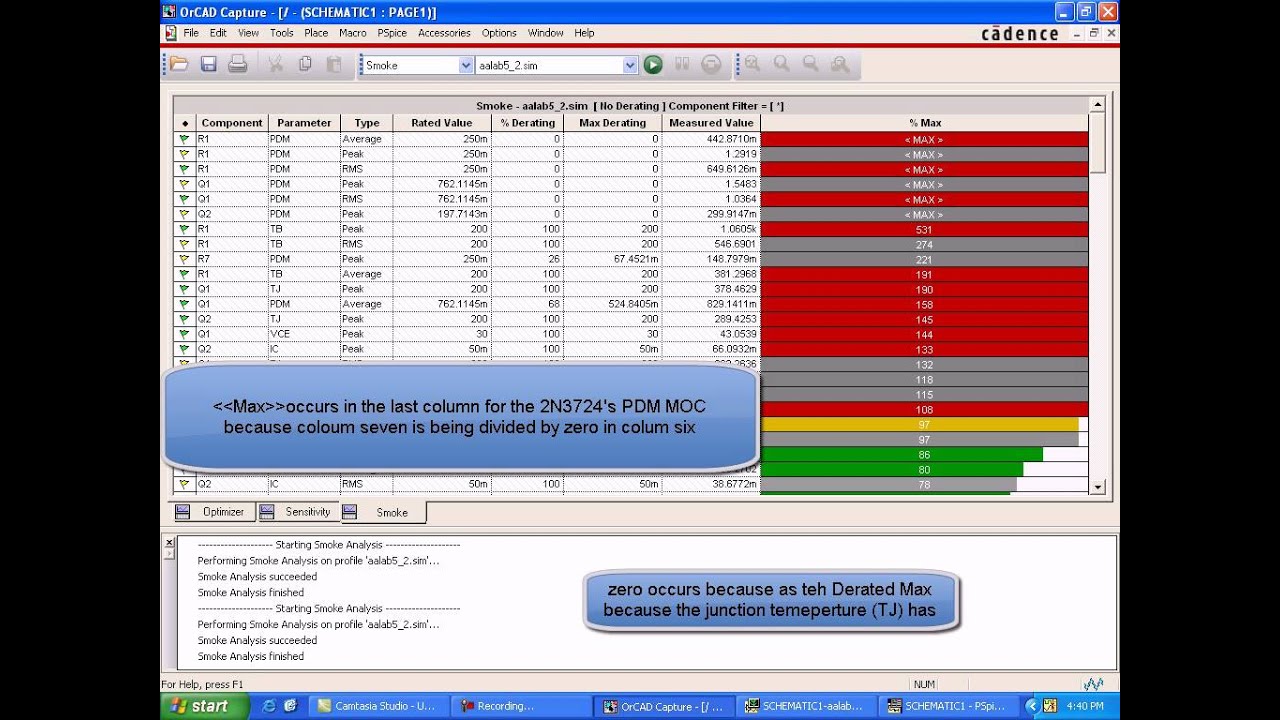Click the OrCAD document icon left of File

coord(171,33)
